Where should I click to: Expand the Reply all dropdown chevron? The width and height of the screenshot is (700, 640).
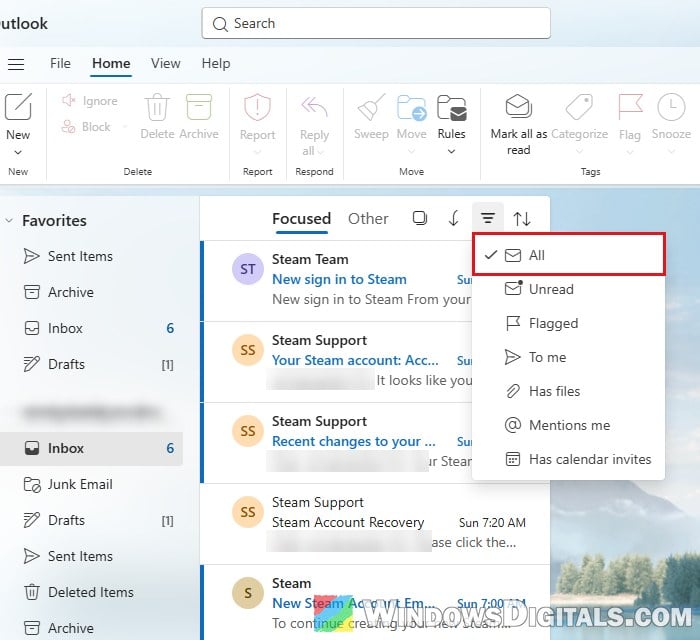[321, 152]
